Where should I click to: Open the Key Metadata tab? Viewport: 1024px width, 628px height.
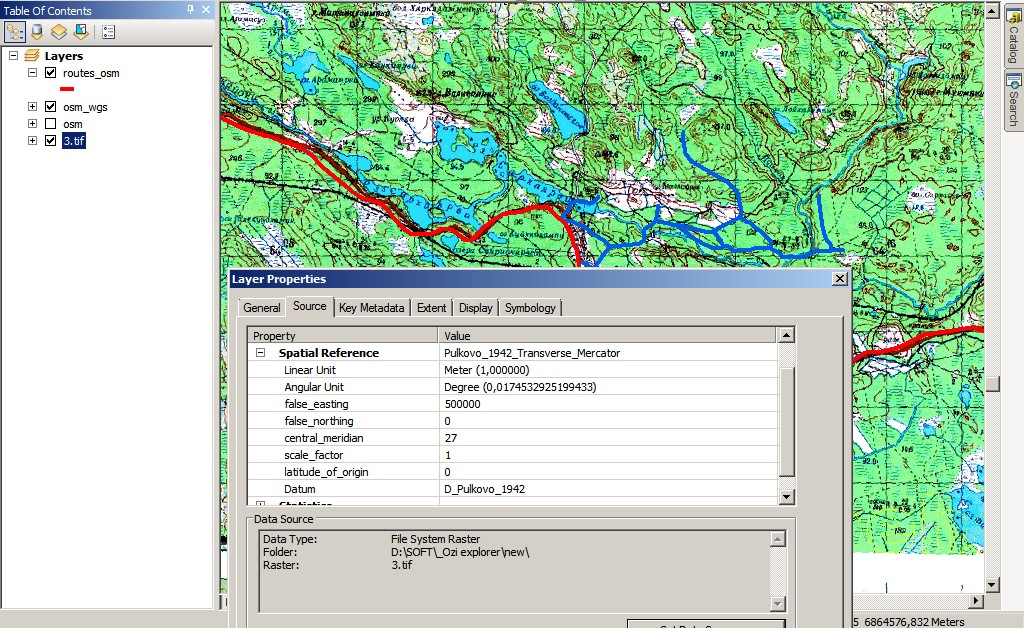tap(371, 308)
